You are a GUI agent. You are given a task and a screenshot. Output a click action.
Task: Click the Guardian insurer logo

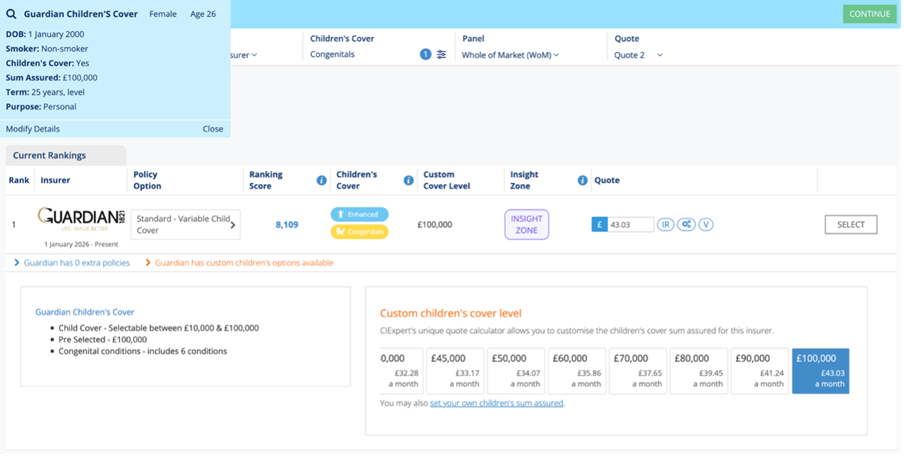[81, 219]
